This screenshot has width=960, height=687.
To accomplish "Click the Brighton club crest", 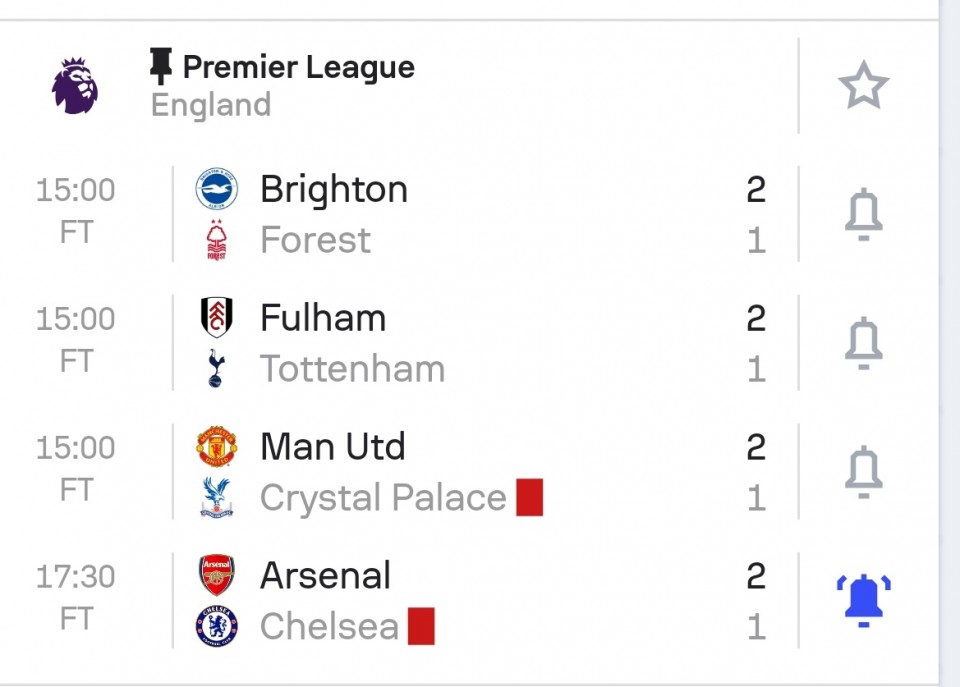I will [x=217, y=189].
